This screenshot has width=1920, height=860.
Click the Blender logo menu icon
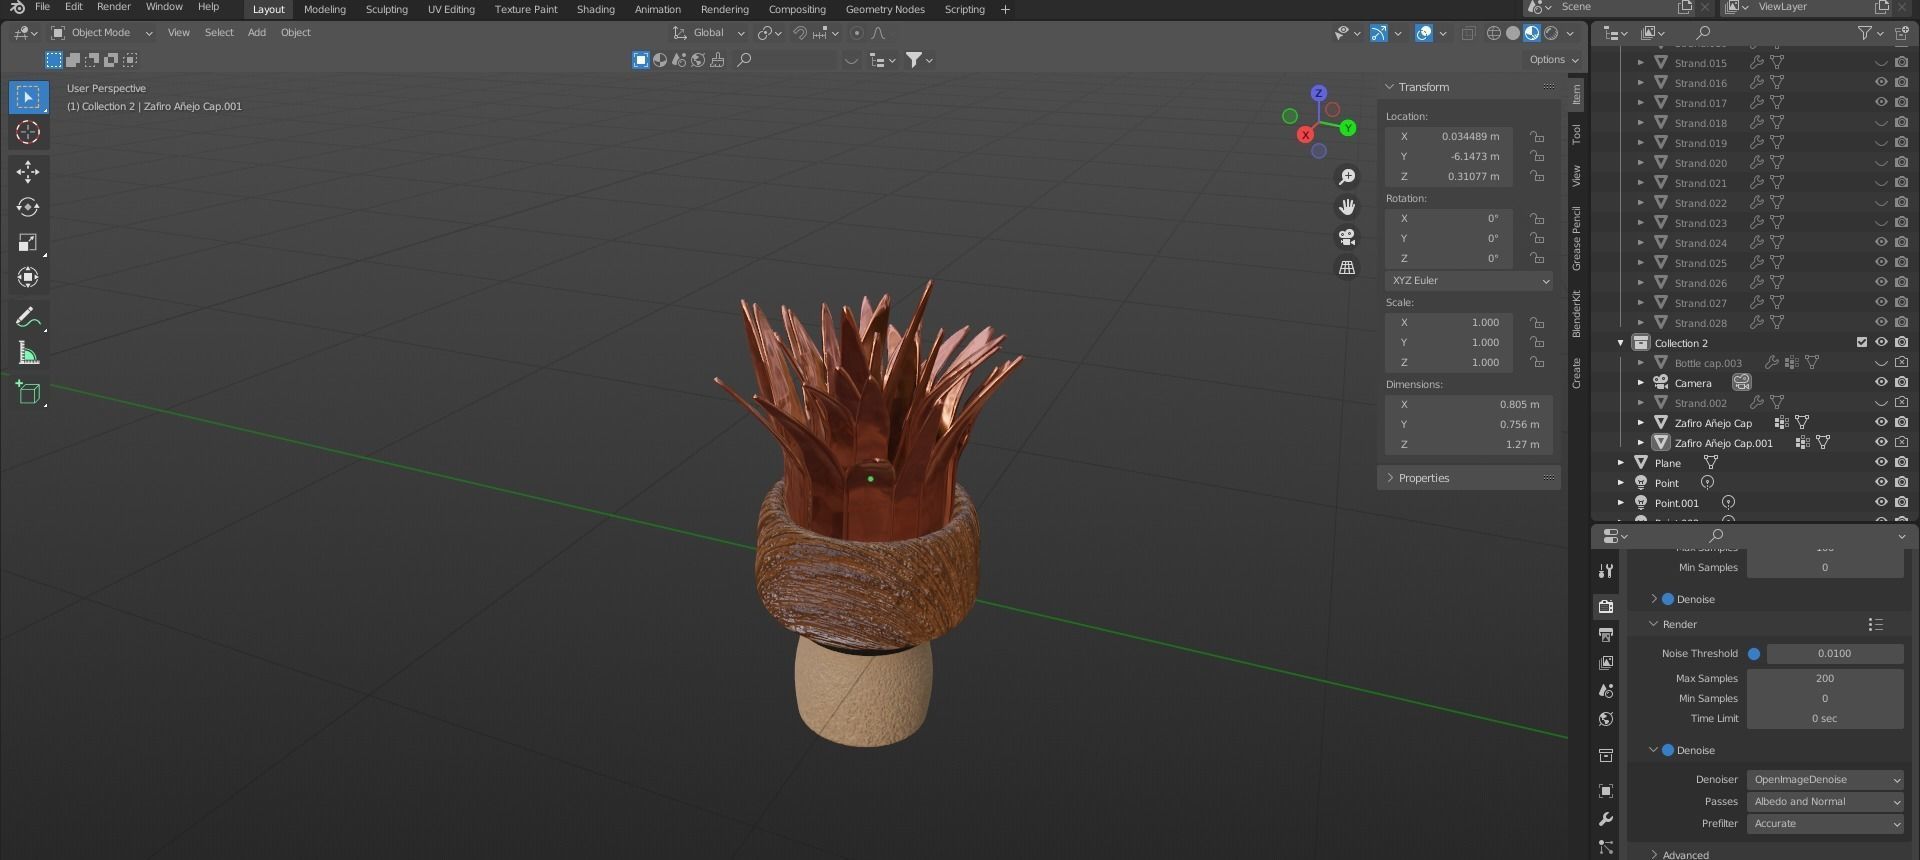17,7
